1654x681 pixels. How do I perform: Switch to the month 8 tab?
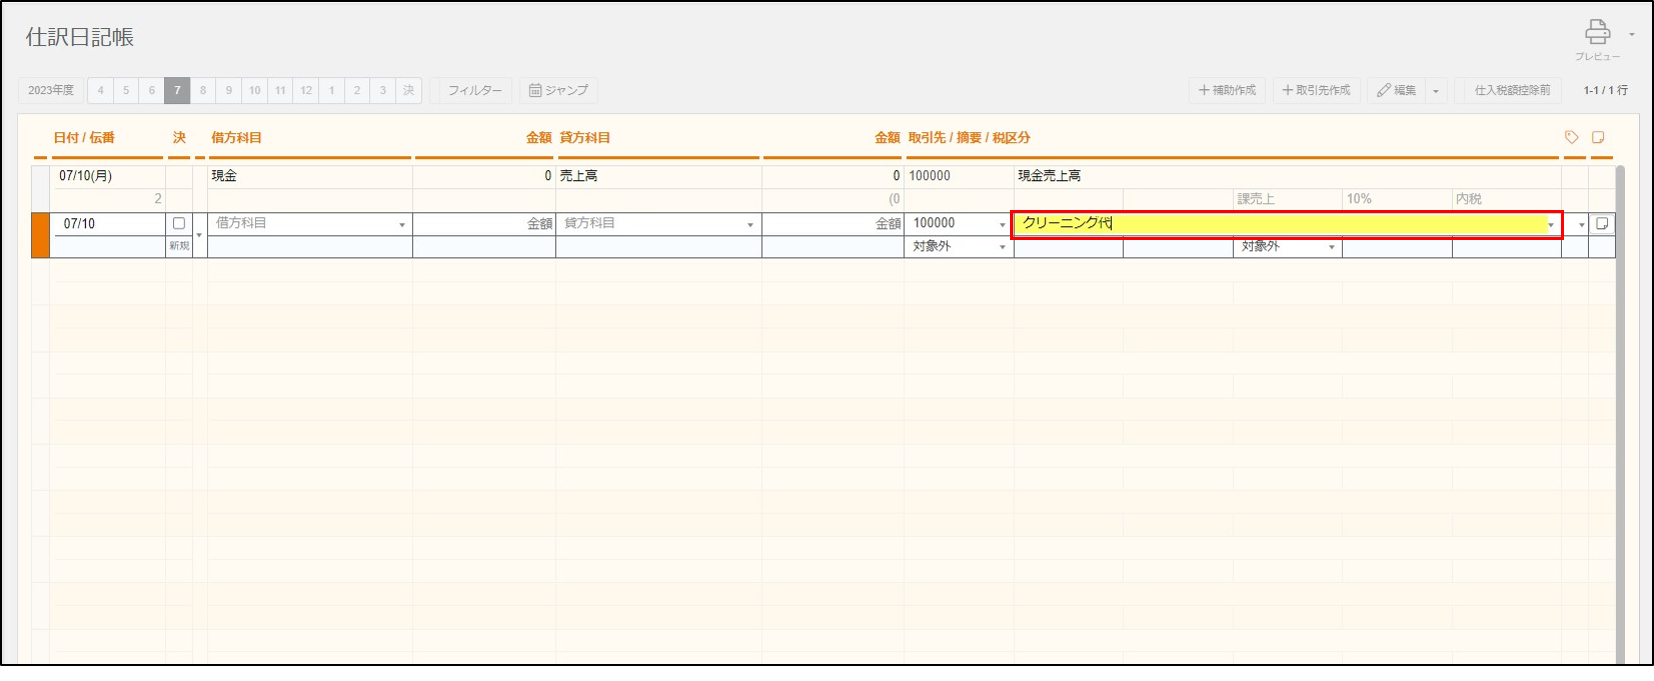click(x=203, y=90)
